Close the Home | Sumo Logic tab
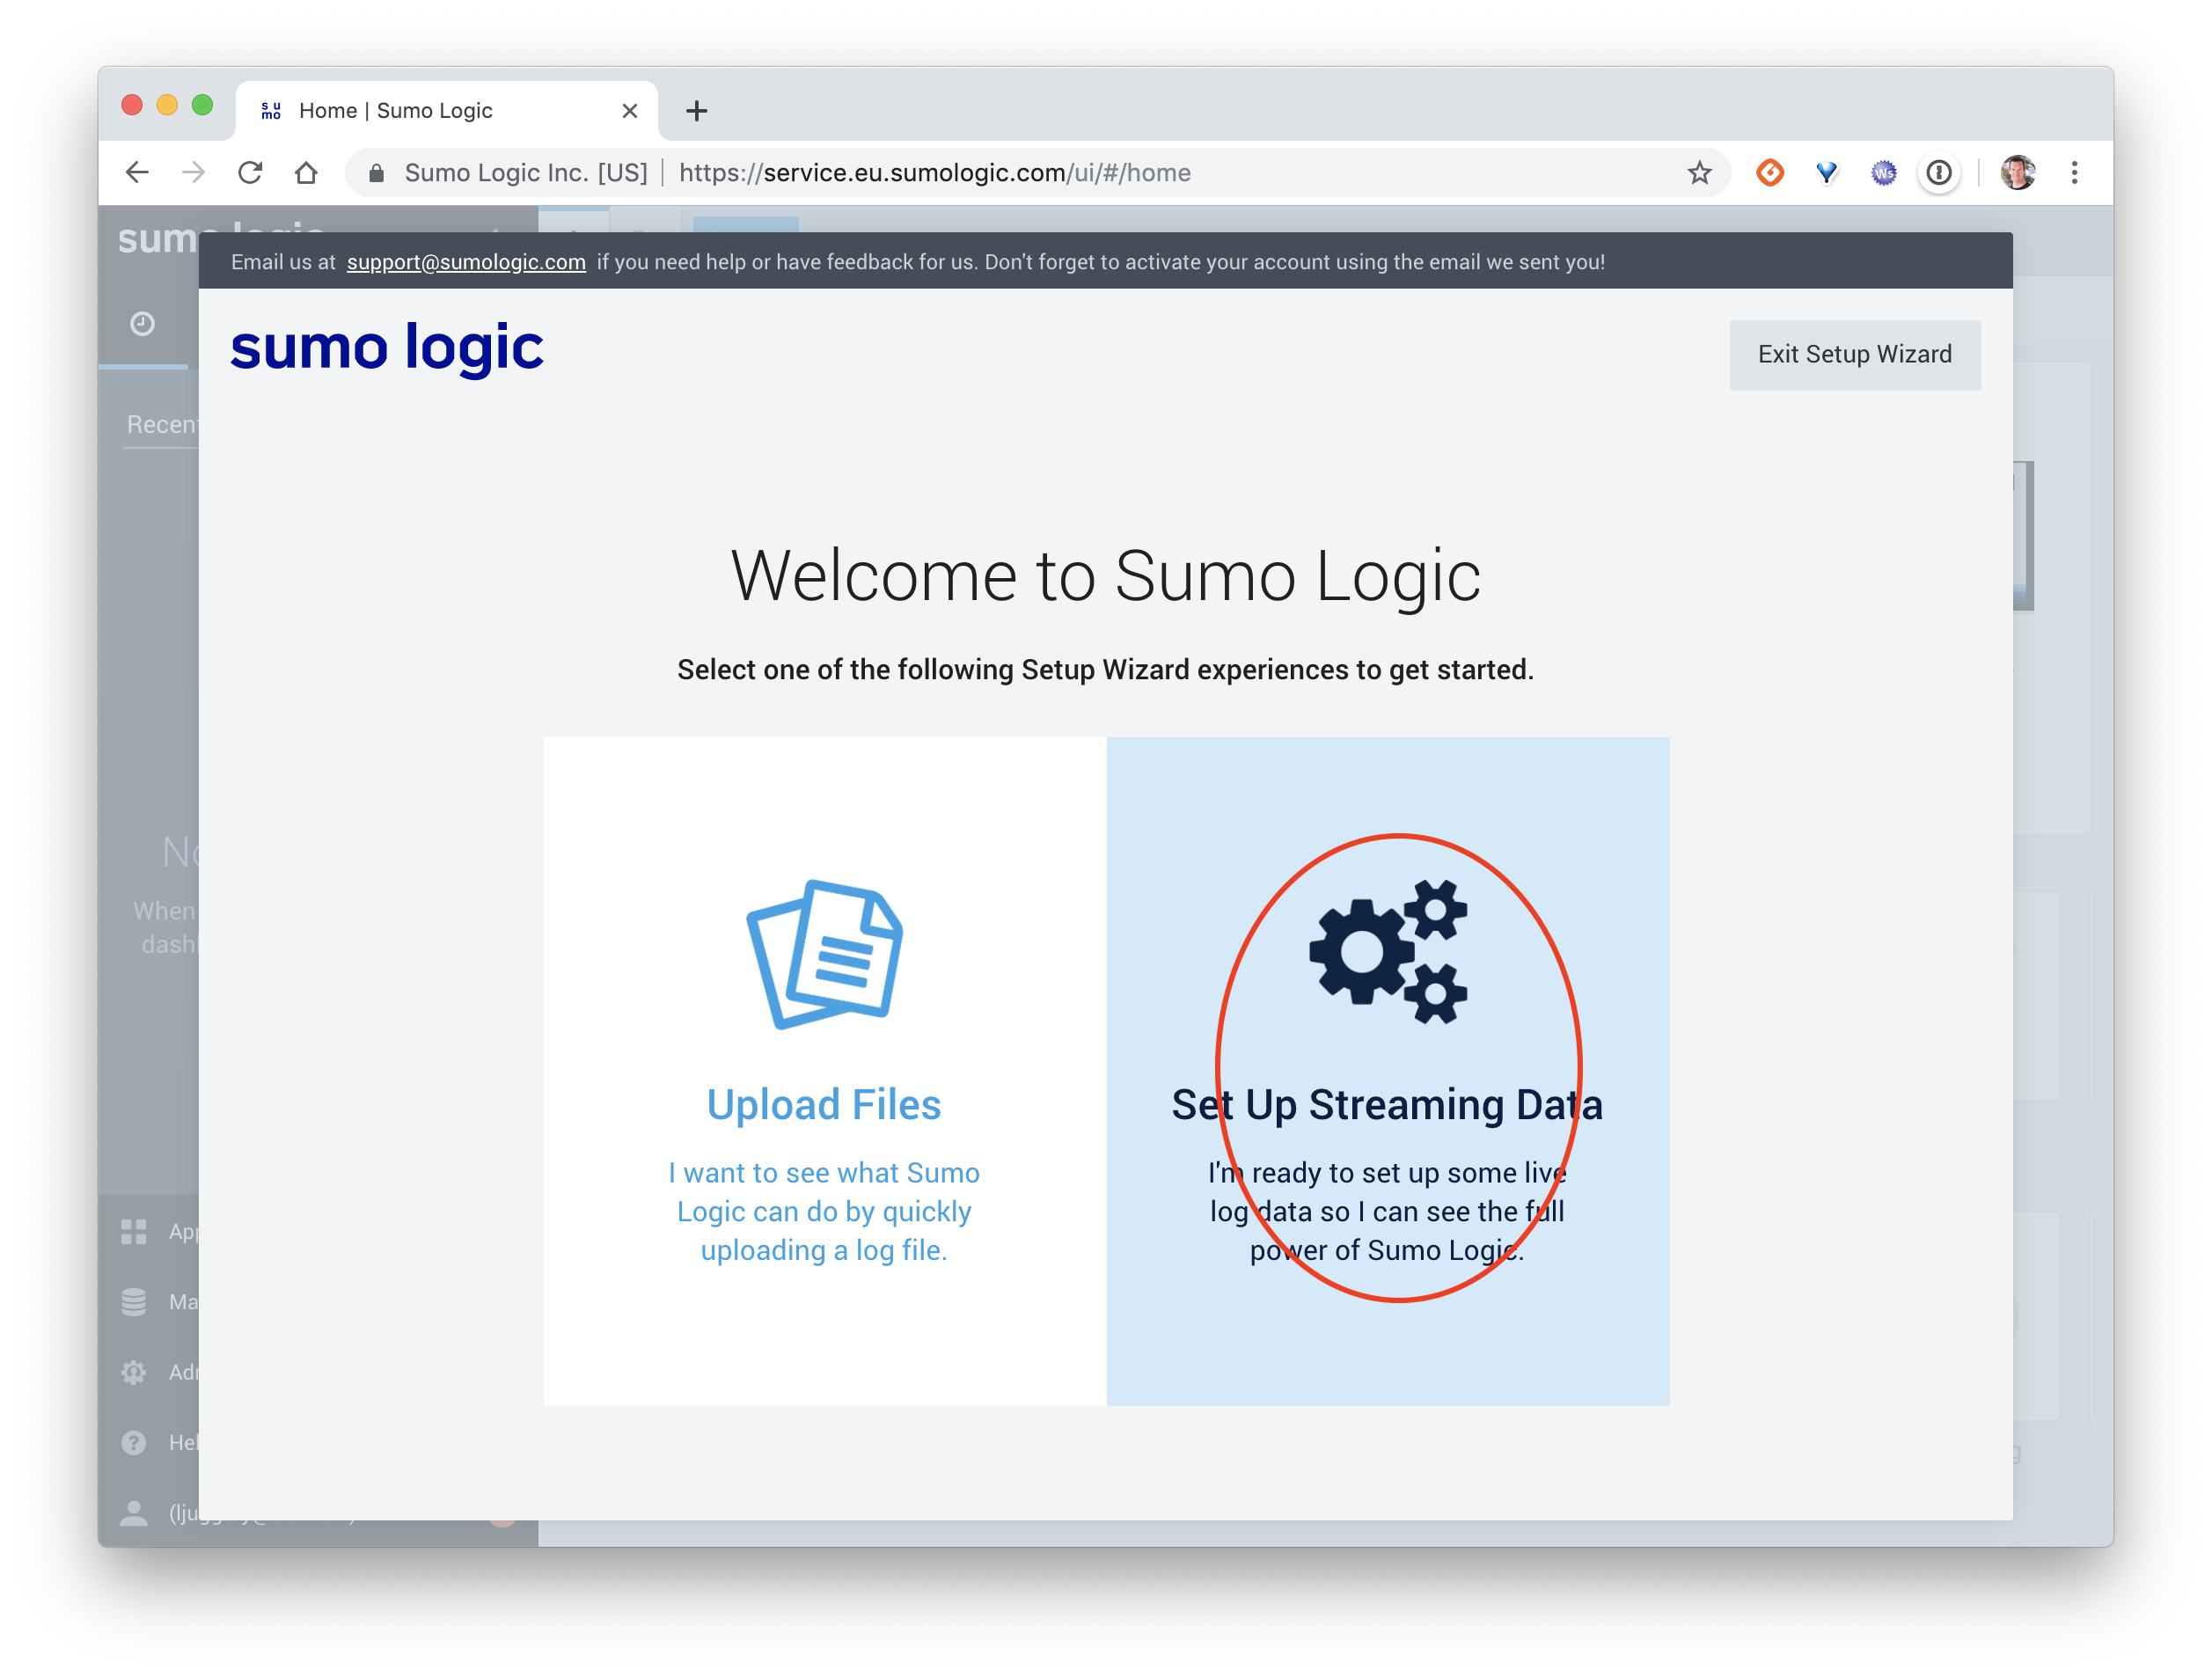 point(629,111)
